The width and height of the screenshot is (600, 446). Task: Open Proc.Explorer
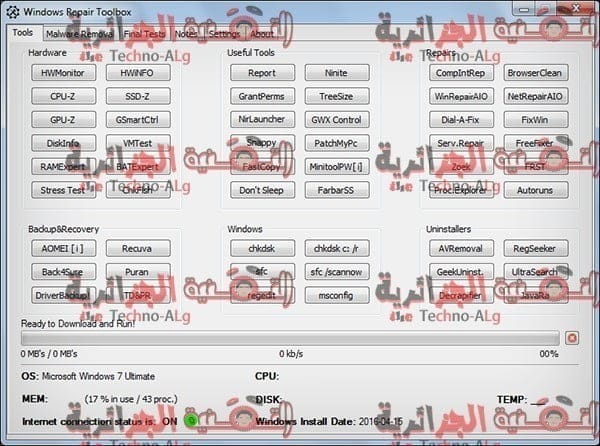[461, 190]
